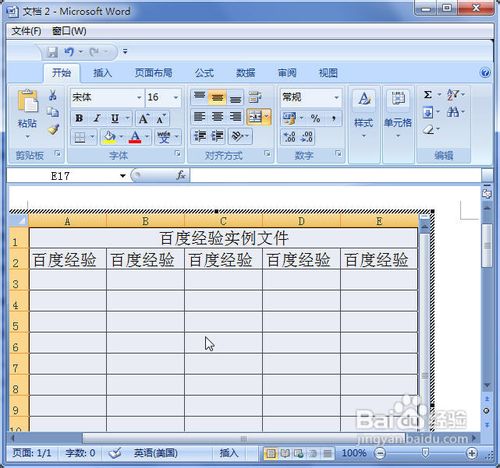Click the Insert Function fx button
The width and height of the screenshot is (500, 468).
point(180,175)
